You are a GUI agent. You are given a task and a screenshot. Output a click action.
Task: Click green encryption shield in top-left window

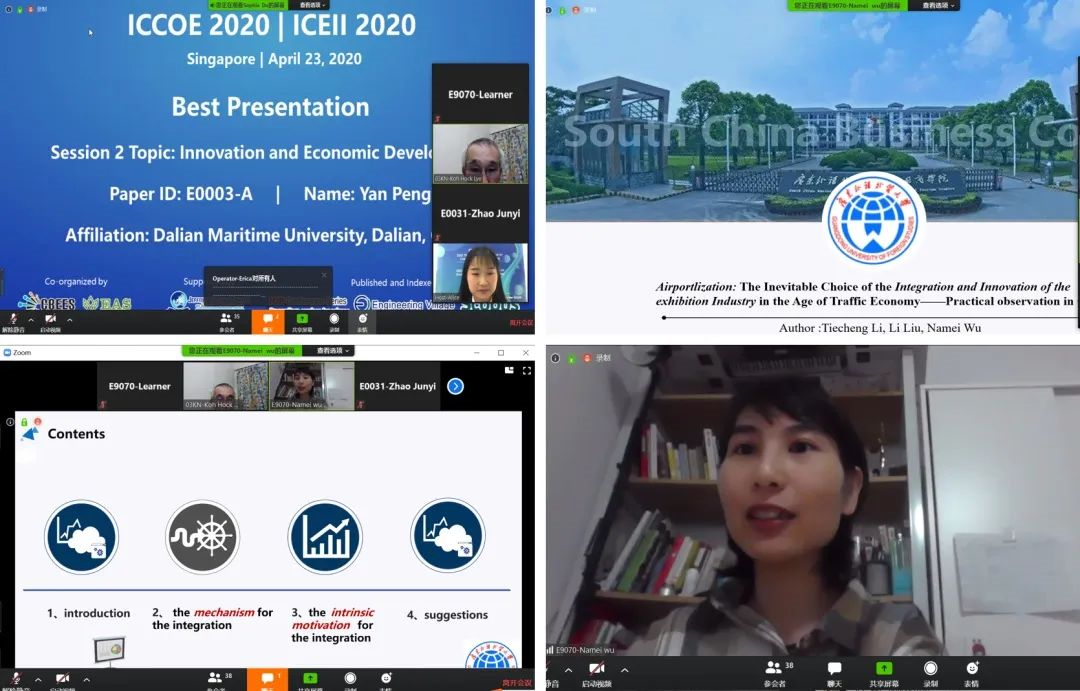click(19, 10)
